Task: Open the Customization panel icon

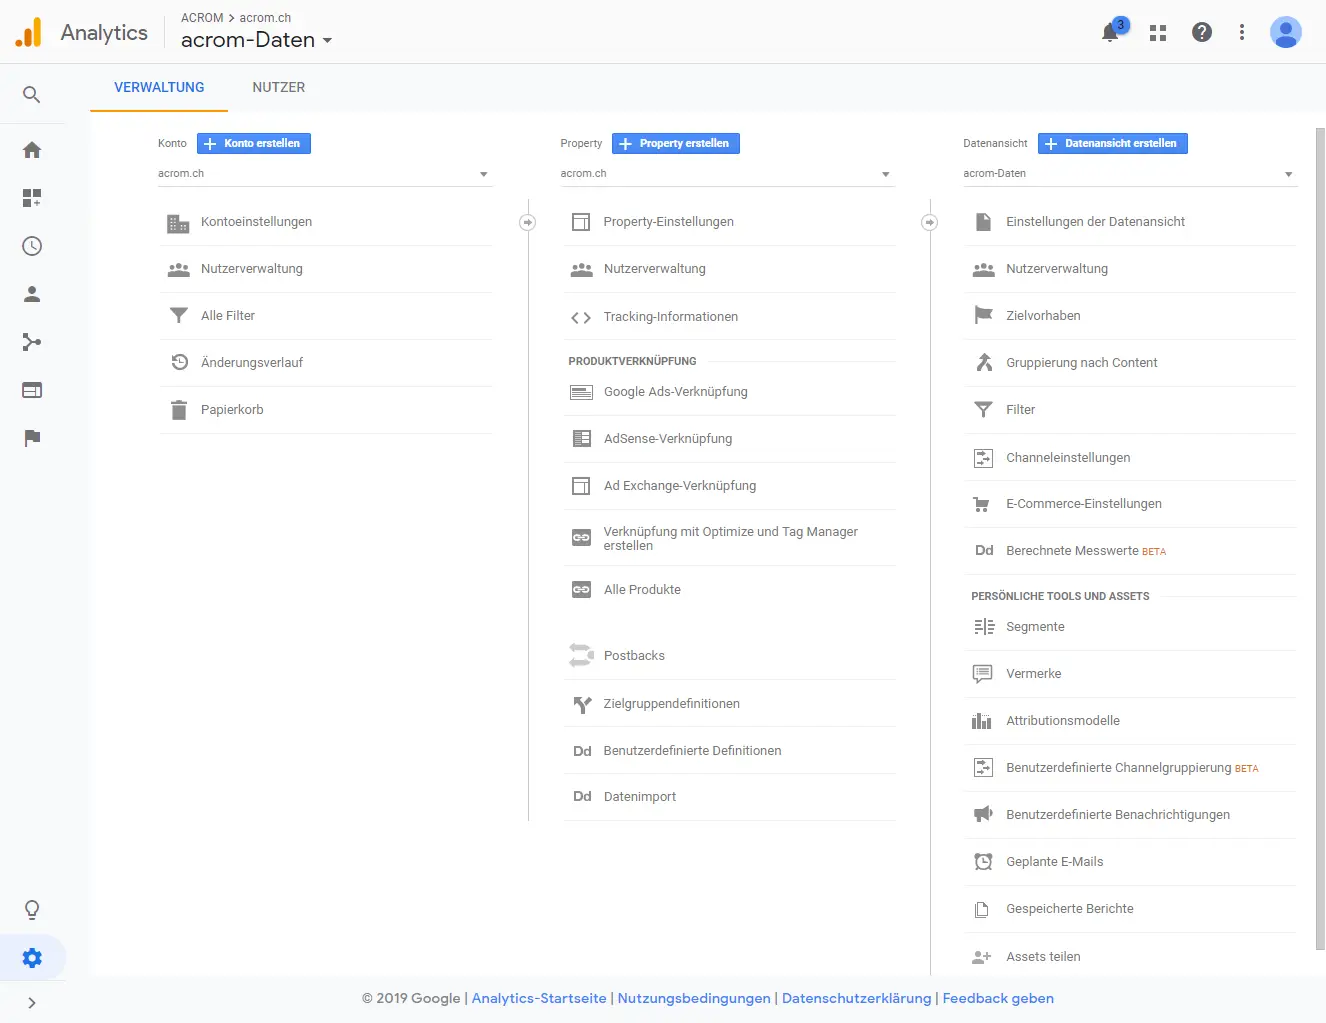Action: pyautogui.click(x=31, y=198)
